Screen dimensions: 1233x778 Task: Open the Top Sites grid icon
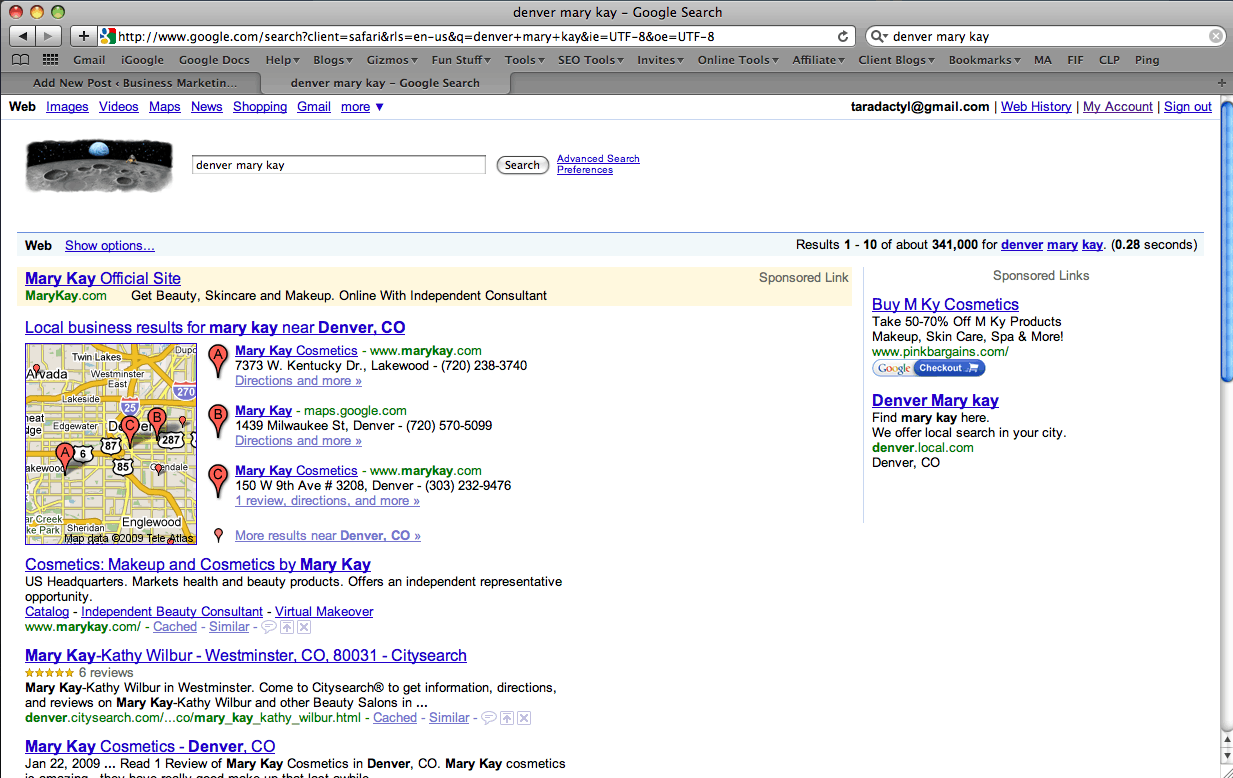pos(50,60)
